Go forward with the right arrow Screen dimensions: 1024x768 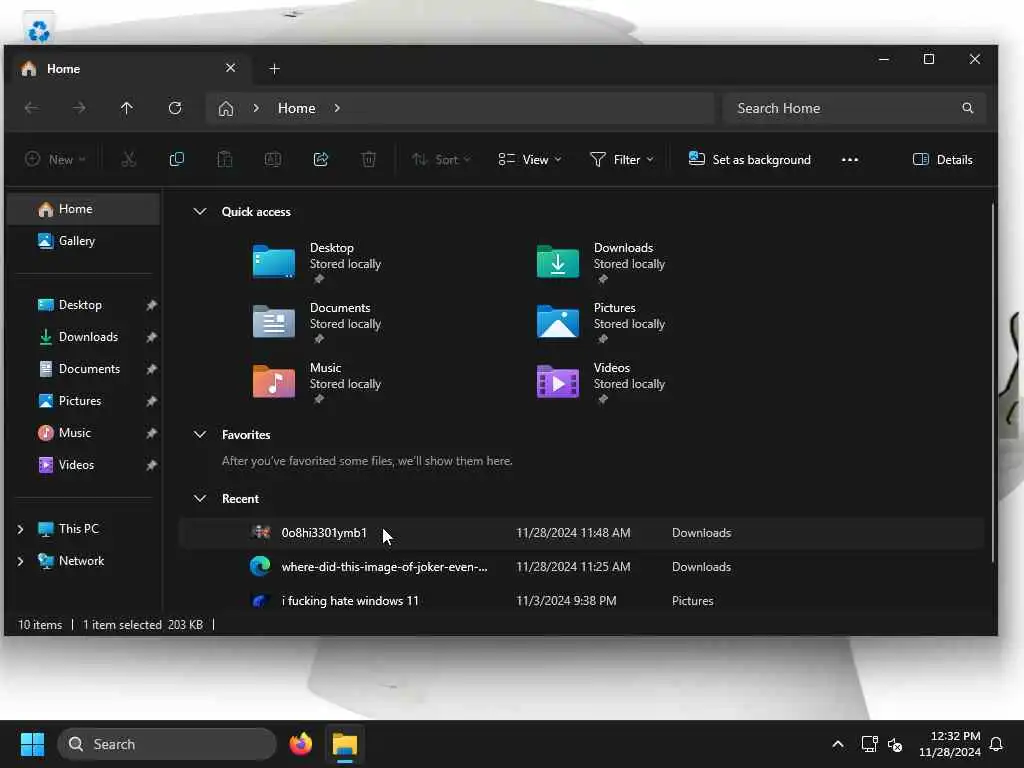click(x=79, y=108)
